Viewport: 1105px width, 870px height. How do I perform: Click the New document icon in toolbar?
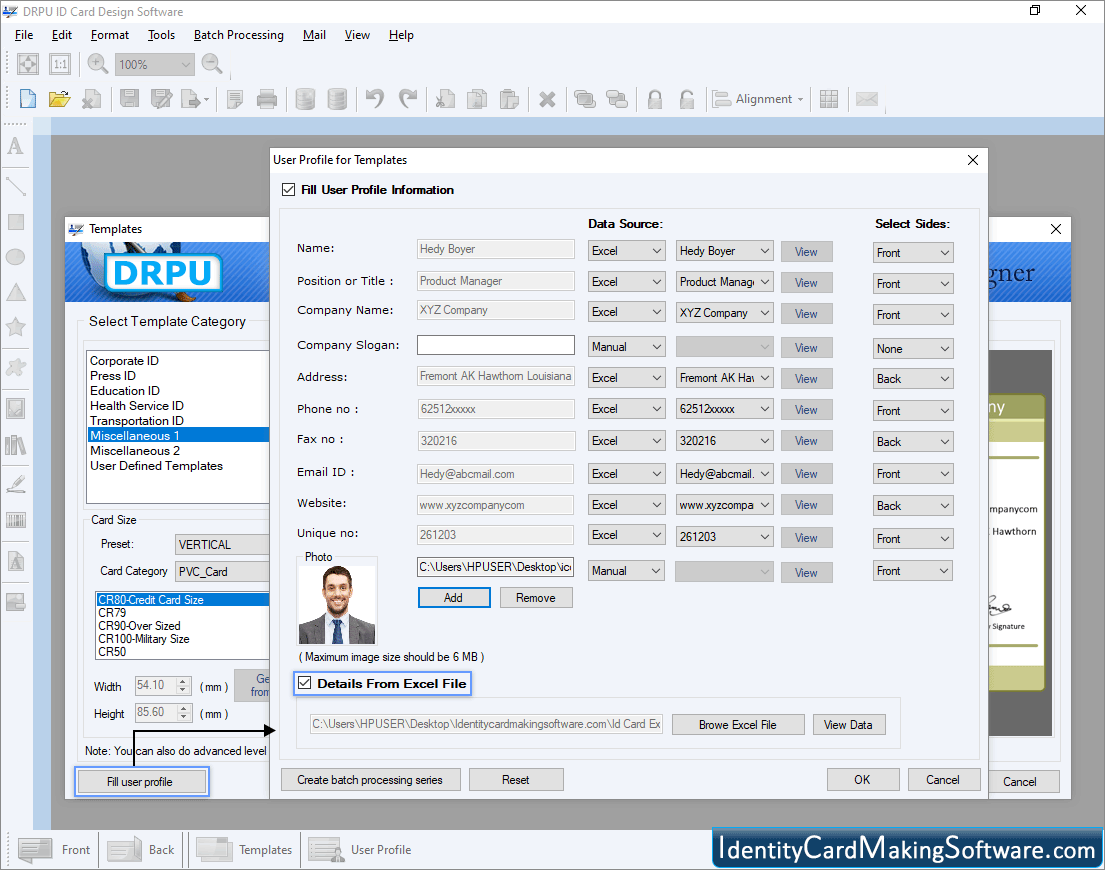(27, 99)
